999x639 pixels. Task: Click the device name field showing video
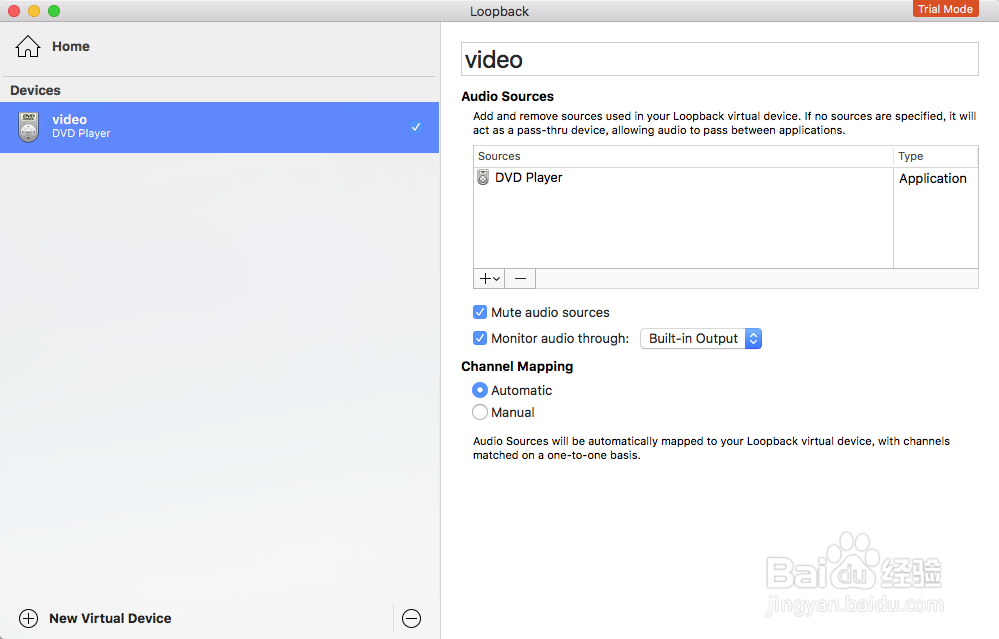[x=719, y=59]
